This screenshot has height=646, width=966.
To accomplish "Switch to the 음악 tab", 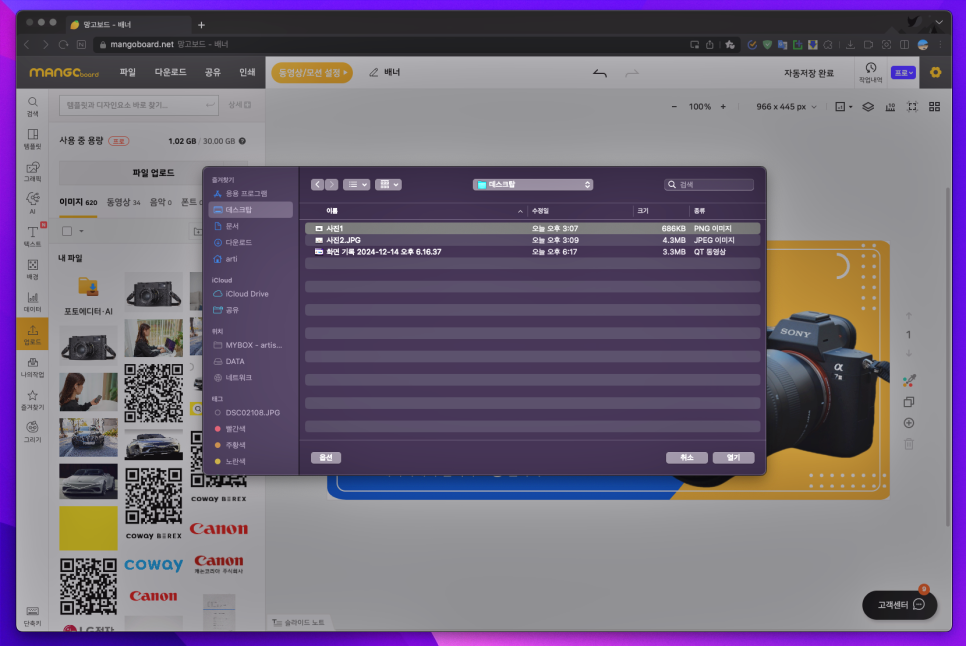I will coord(160,202).
